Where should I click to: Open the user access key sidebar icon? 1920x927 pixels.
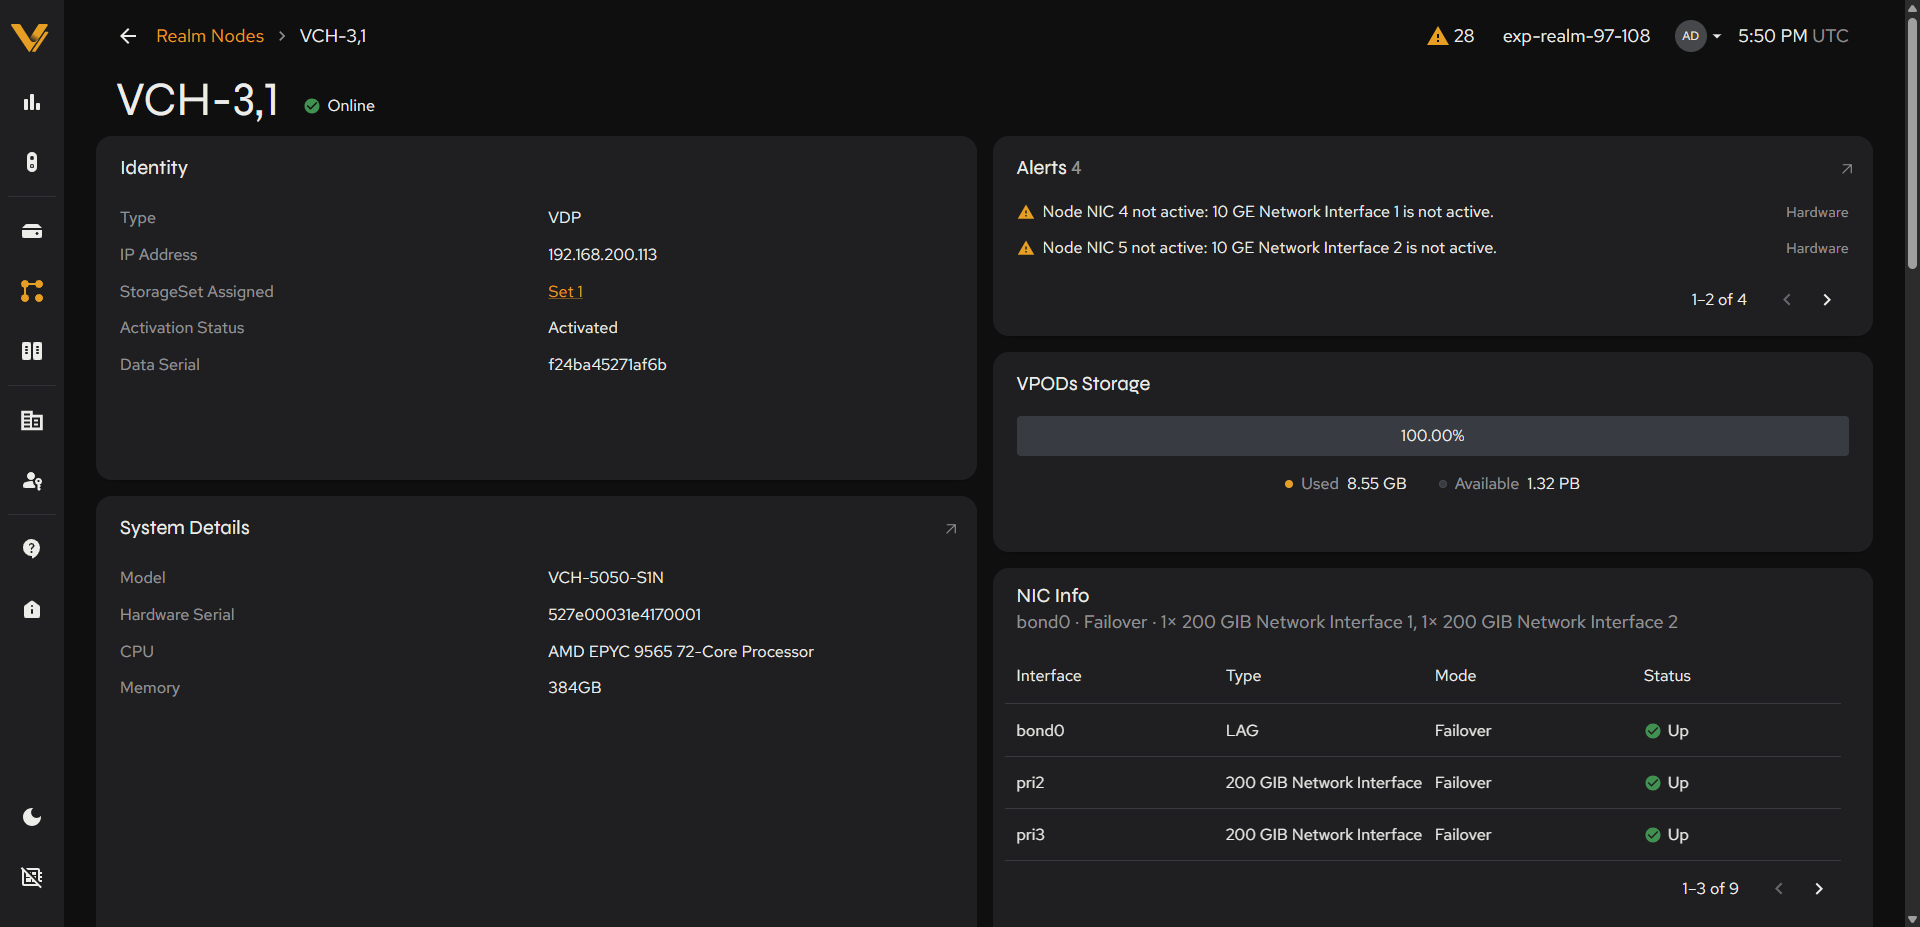pyautogui.click(x=32, y=480)
